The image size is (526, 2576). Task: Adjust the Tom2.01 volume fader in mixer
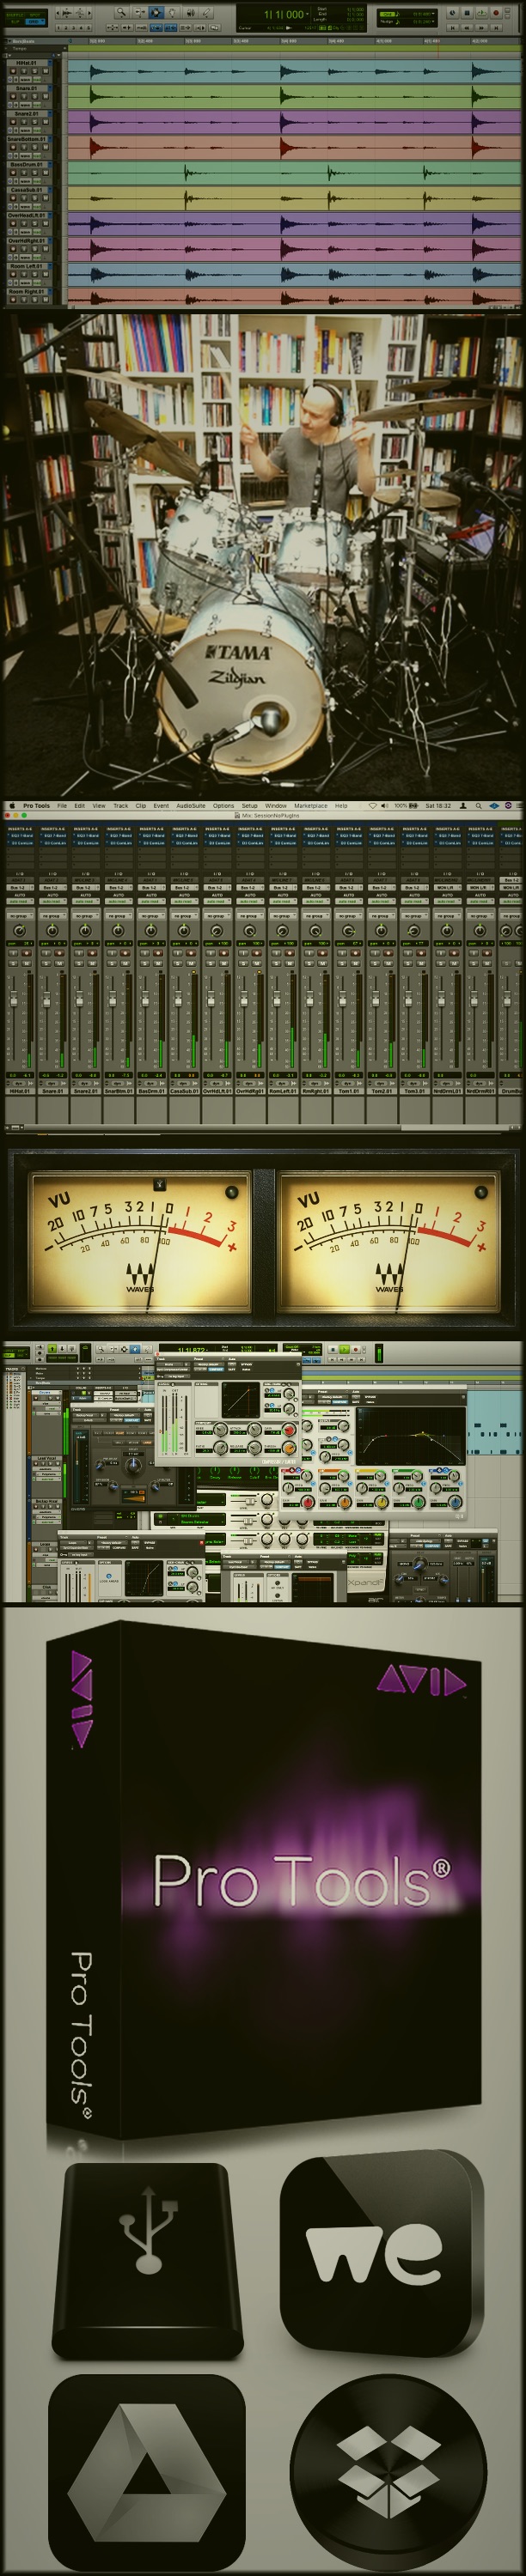pos(377,998)
